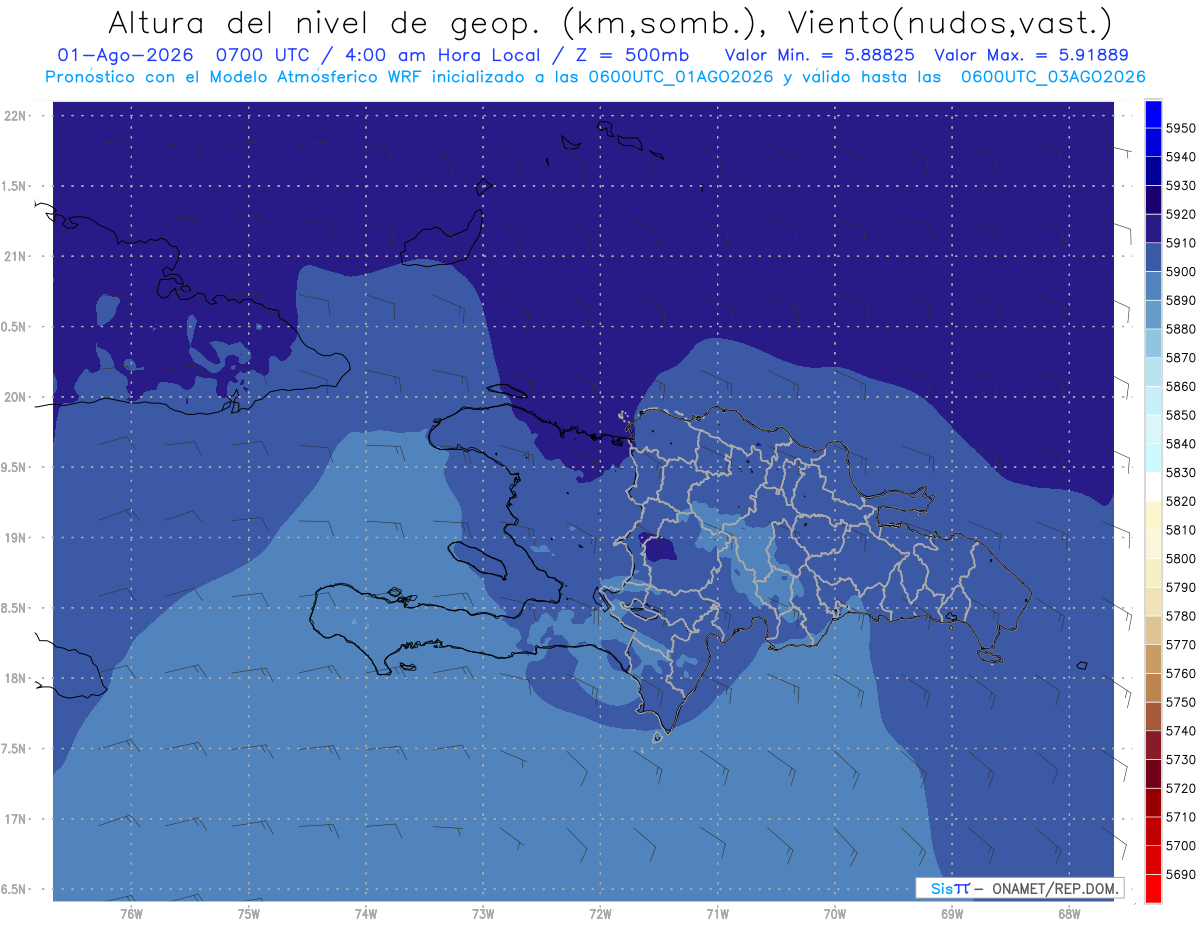Click the 76W longitude label
1200x927 pixels.
131,914
